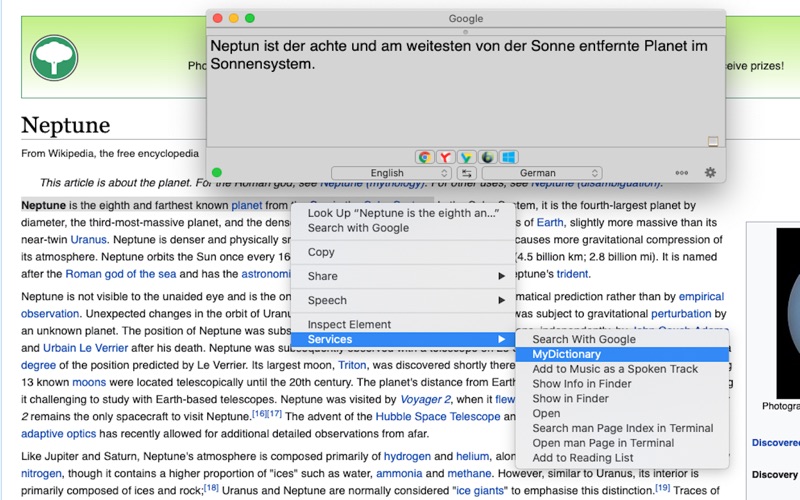Open the helium link
Viewport: 800px width, 500px height.
click(472, 456)
